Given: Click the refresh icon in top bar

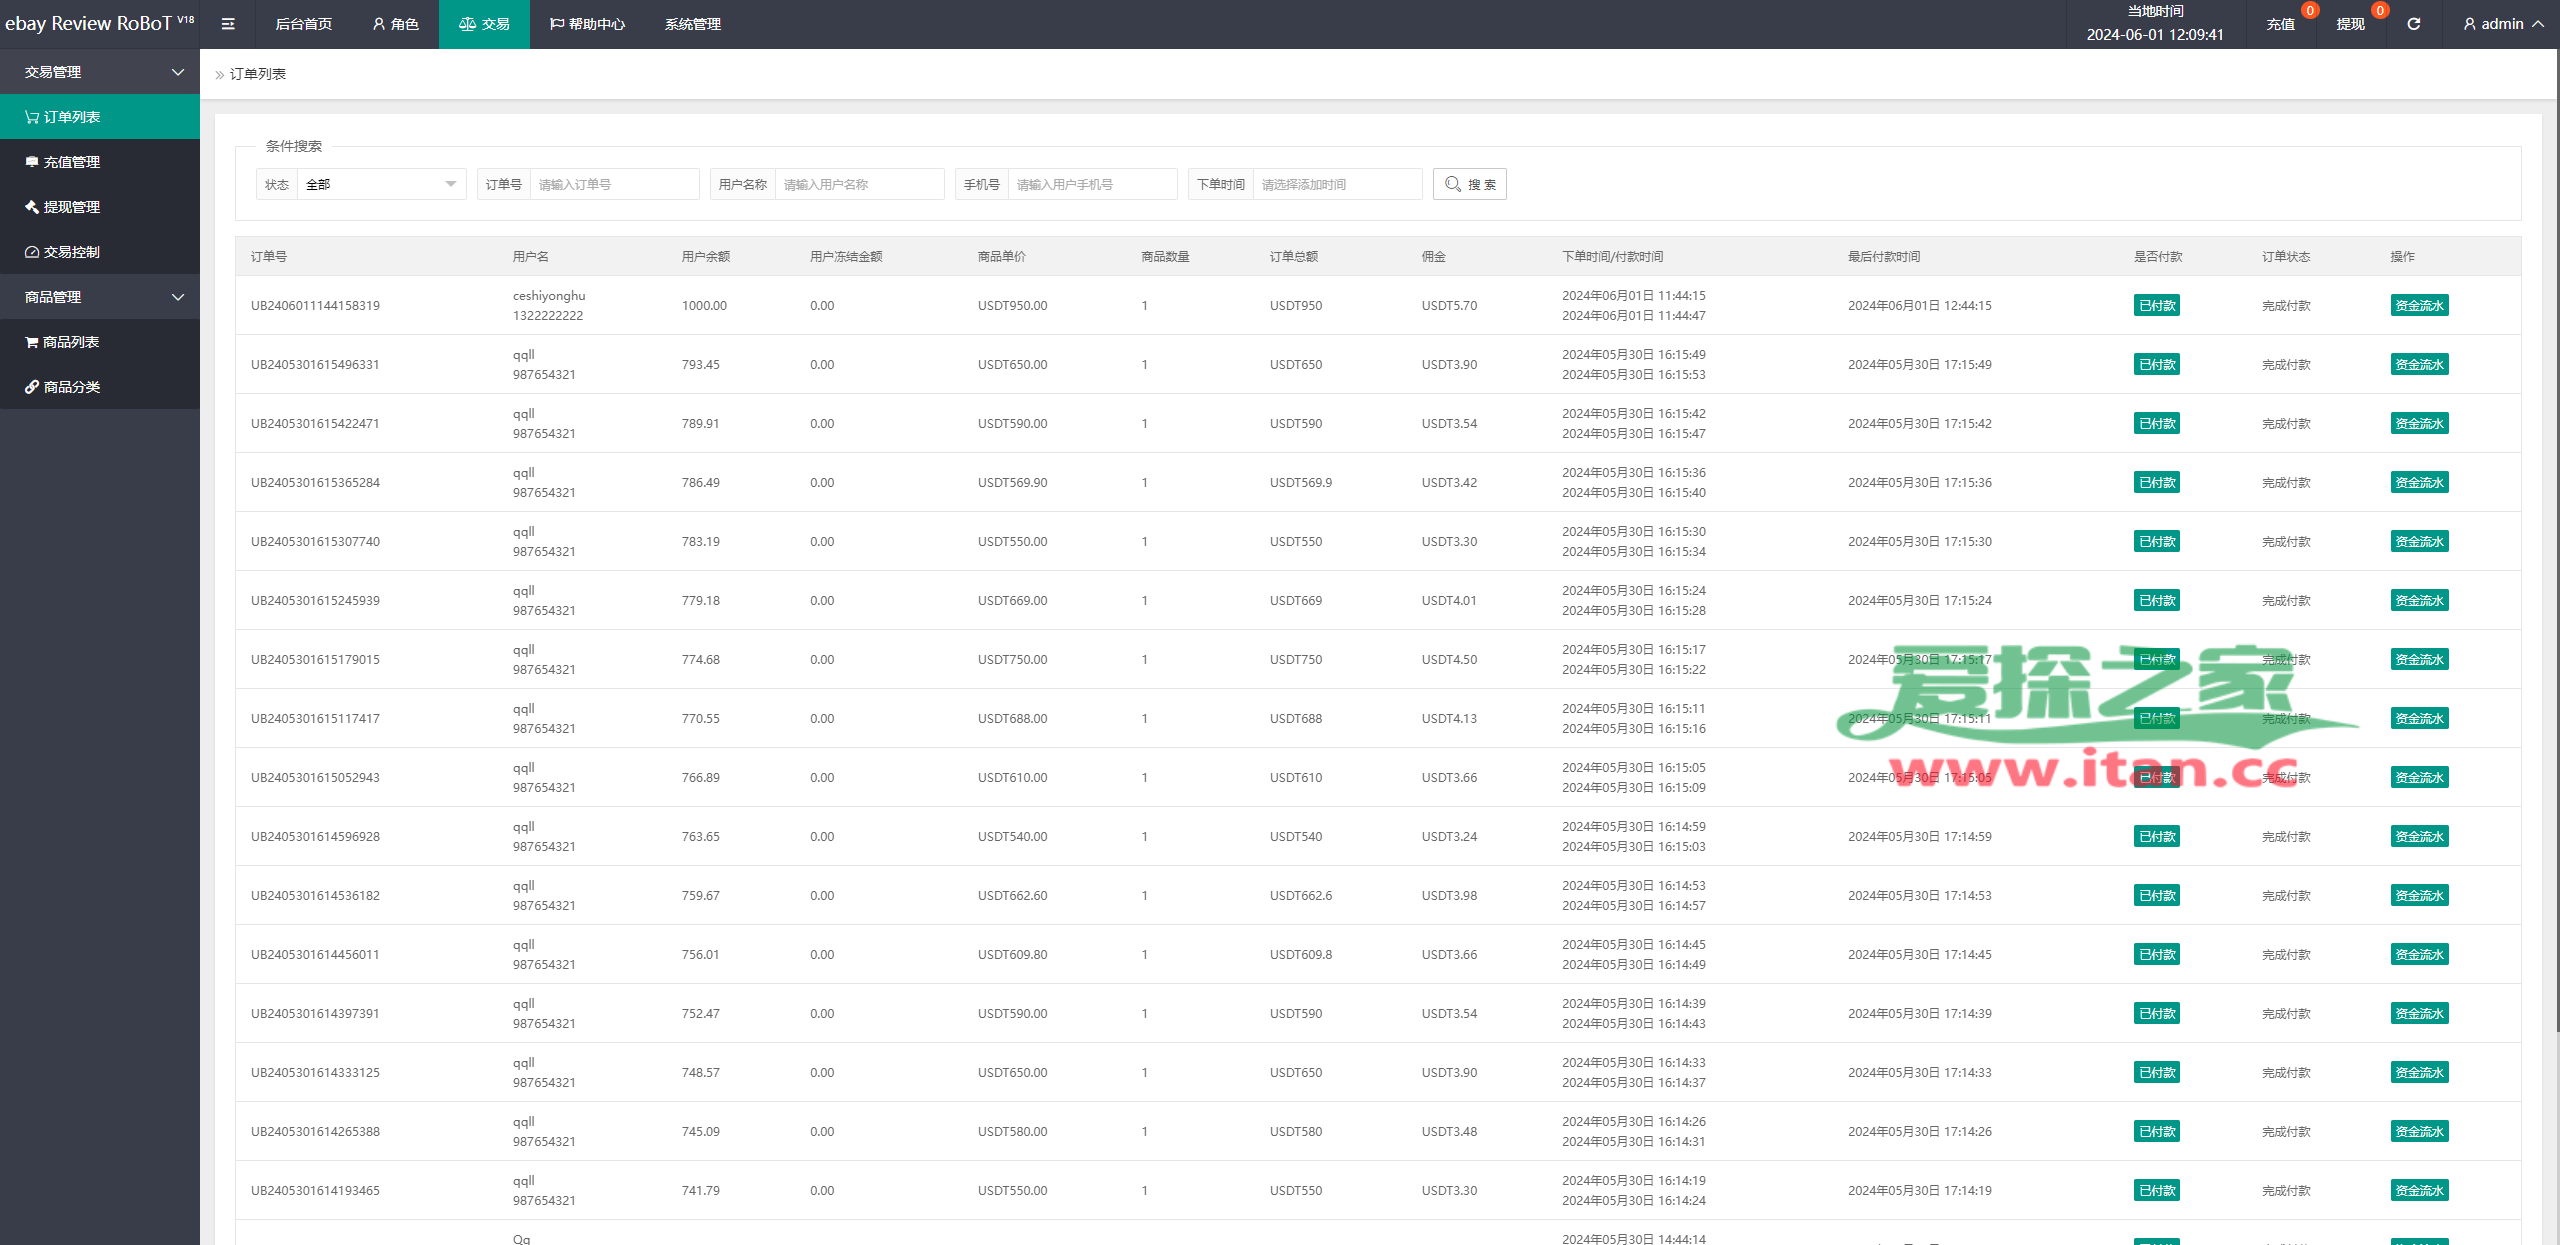Looking at the screenshot, I should click(x=2413, y=24).
